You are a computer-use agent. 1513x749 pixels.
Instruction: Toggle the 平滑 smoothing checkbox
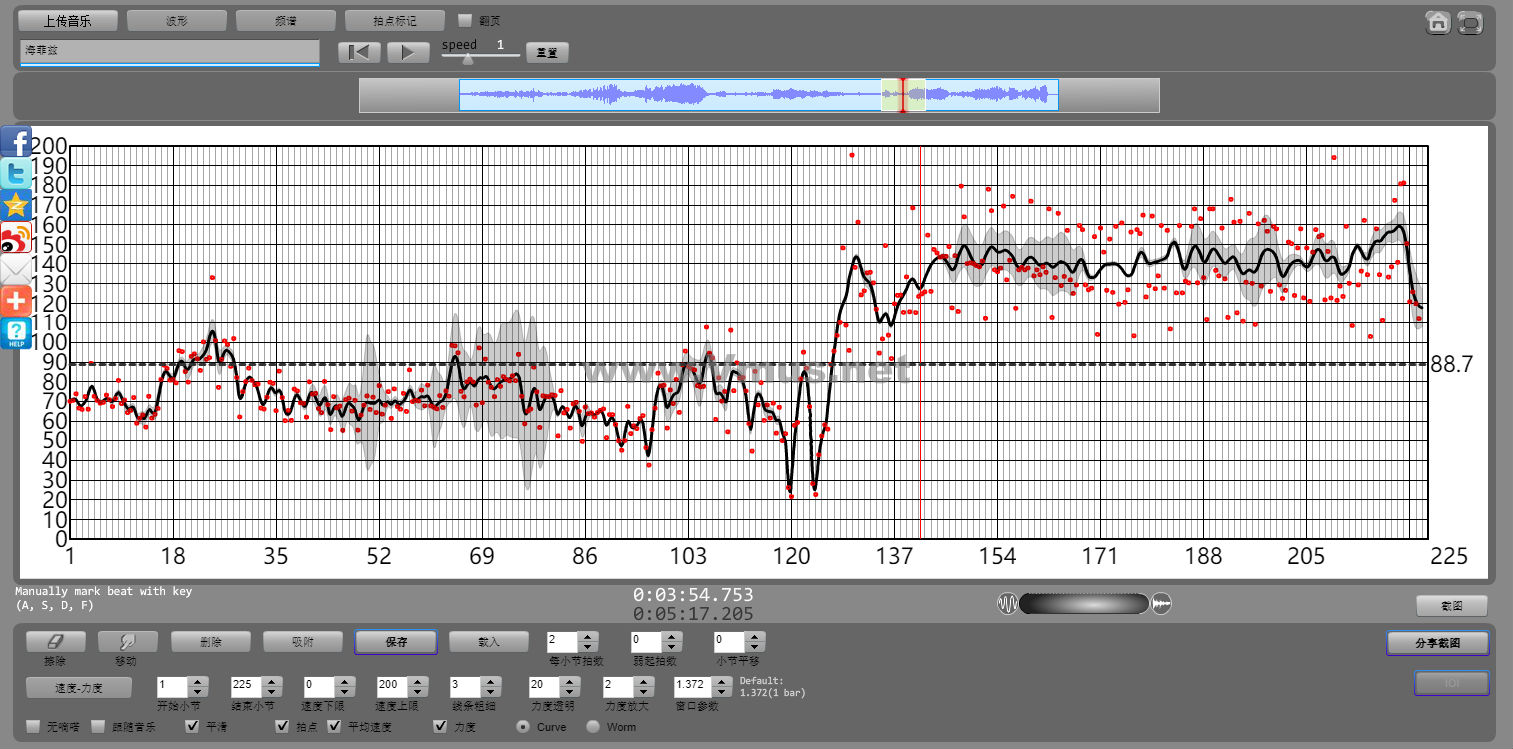(x=193, y=727)
